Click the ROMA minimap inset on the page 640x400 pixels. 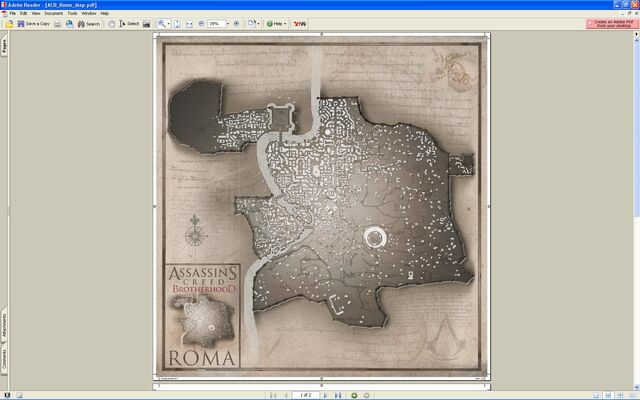click(203, 316)
